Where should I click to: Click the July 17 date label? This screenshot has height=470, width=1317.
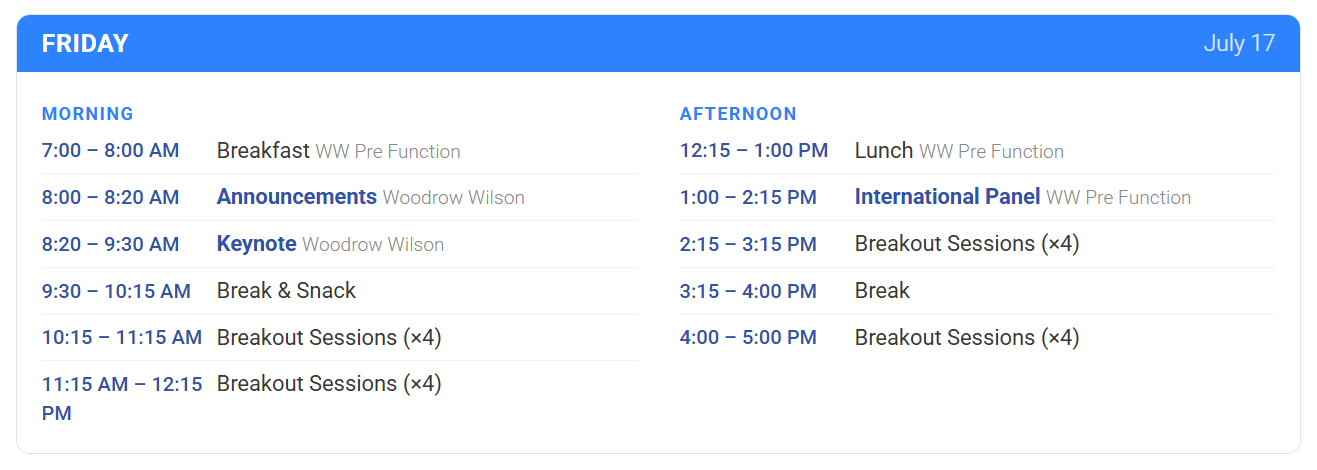click(1239, 44)
